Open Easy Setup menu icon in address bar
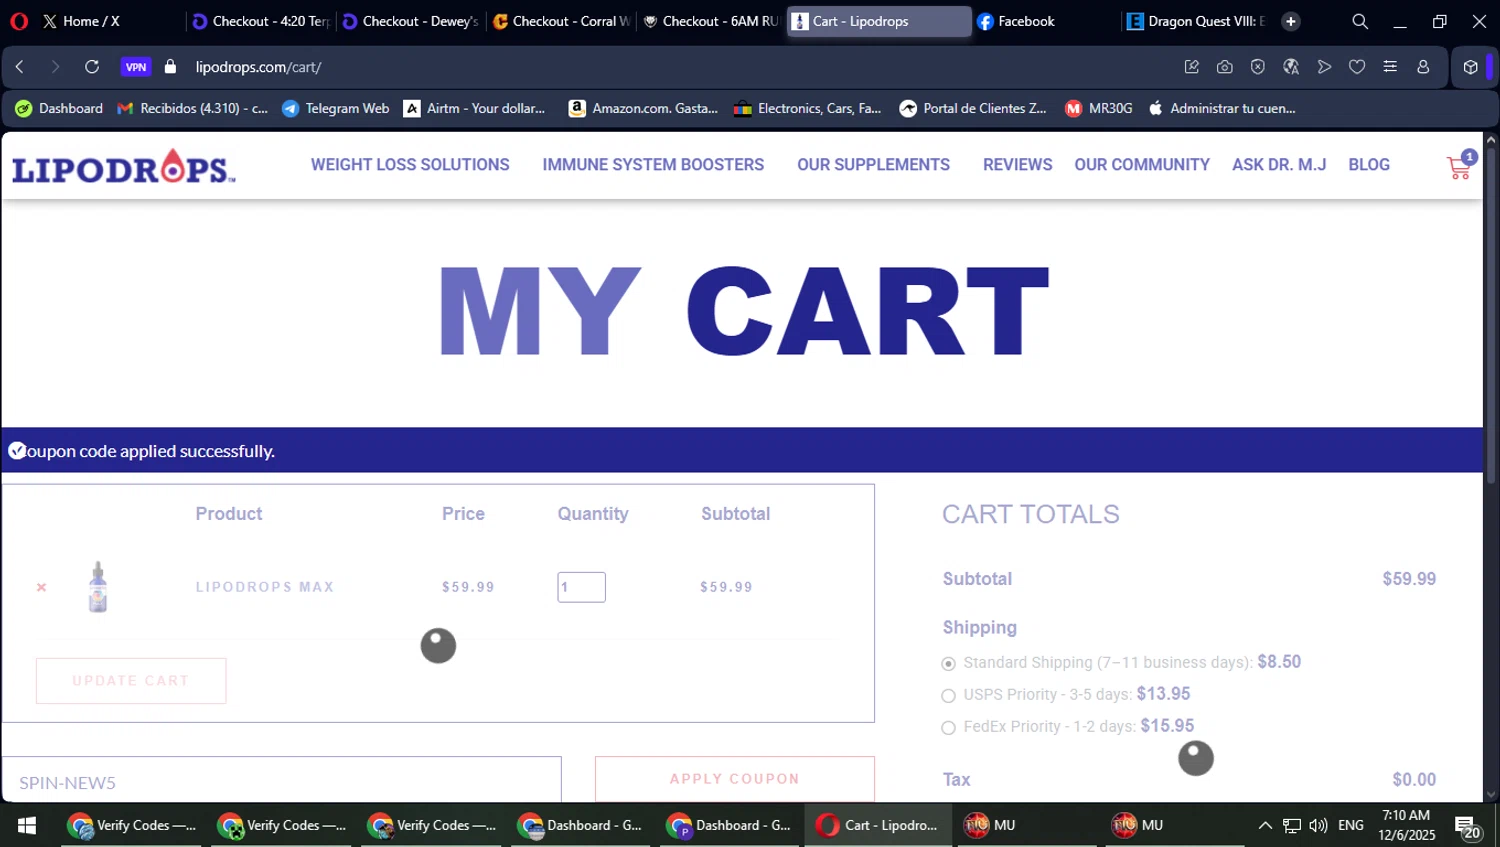Image resolution: width=1500 pixels, height=847 pixels. pyautogui.click(x=1390, y=67)
